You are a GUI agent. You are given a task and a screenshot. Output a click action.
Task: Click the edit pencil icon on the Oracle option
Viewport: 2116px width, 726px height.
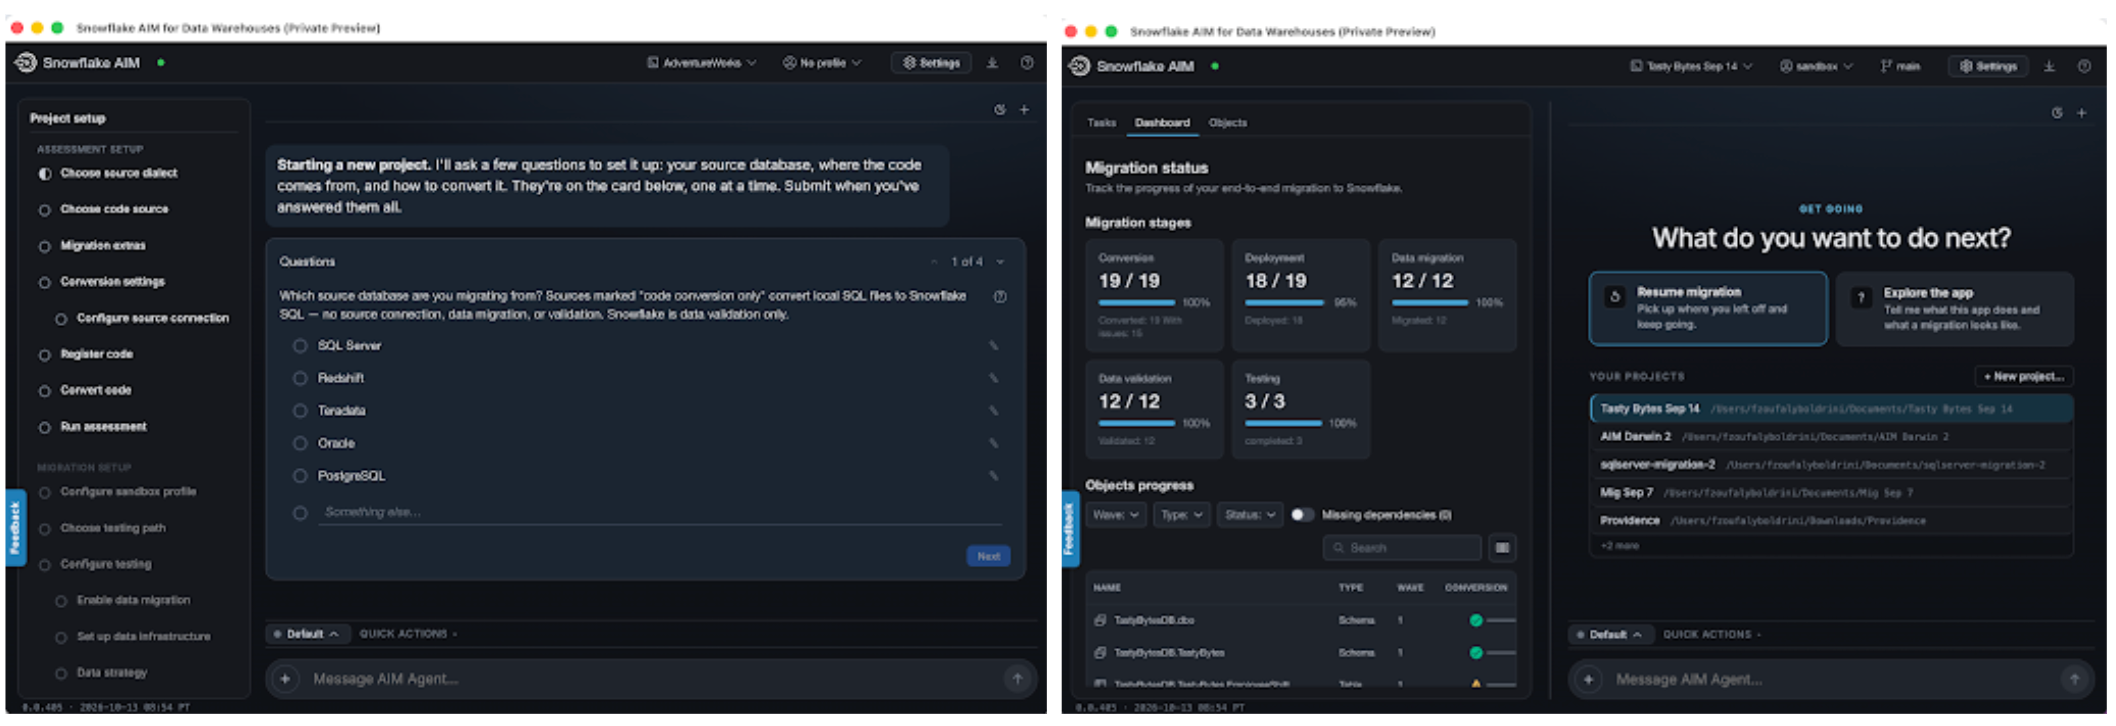click(994, 443)
